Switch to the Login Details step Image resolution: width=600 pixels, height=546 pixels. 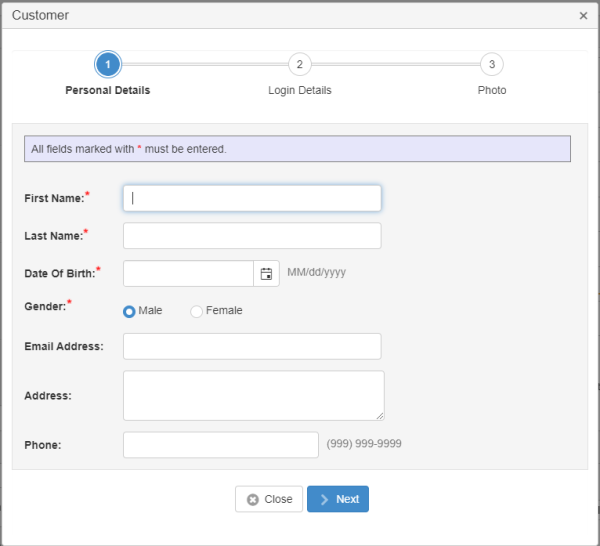pyautogui.click(x=299, y=90)
